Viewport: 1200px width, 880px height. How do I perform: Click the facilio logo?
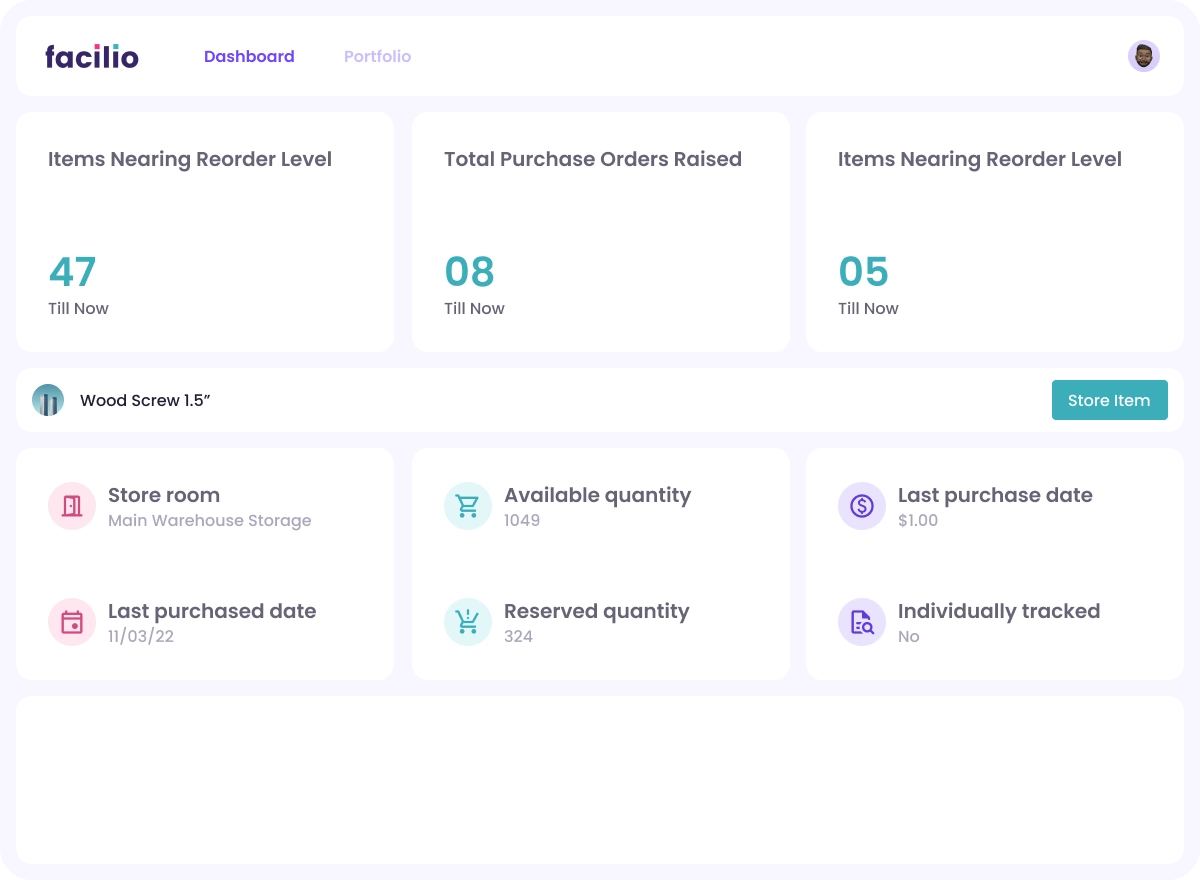click(92, 57)
